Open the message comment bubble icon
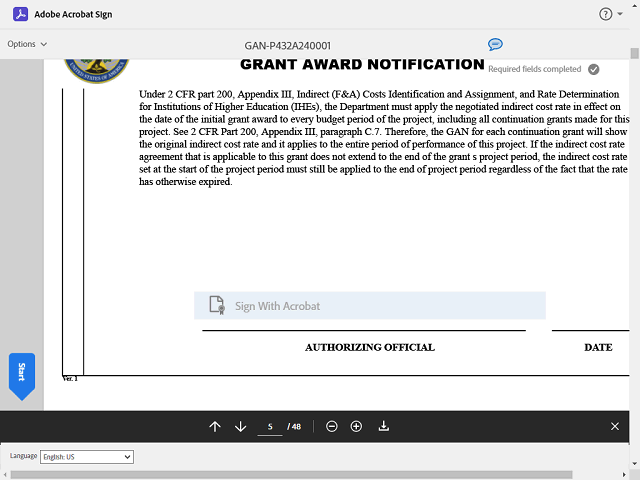This screenshot has width=640, height=480. coord(495,44)
